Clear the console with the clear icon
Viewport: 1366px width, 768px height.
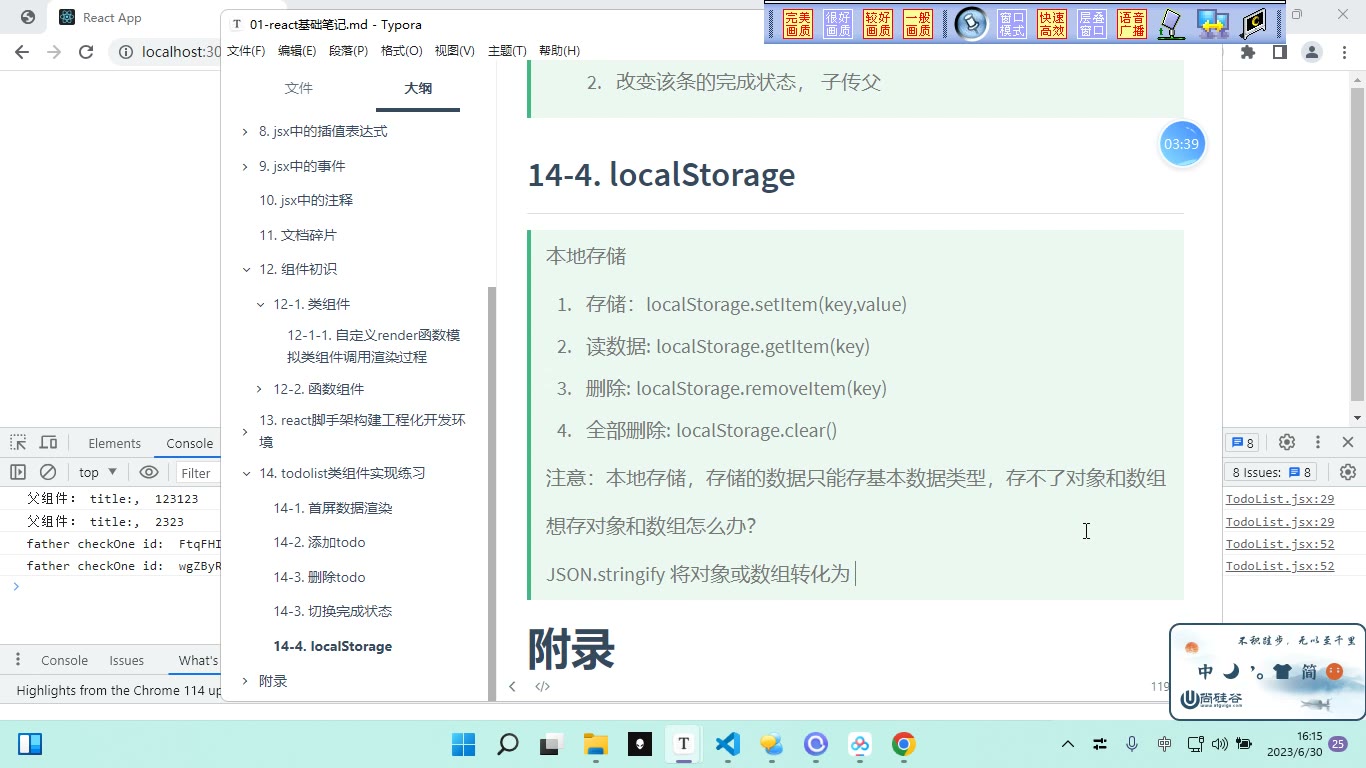coord(48,472)
